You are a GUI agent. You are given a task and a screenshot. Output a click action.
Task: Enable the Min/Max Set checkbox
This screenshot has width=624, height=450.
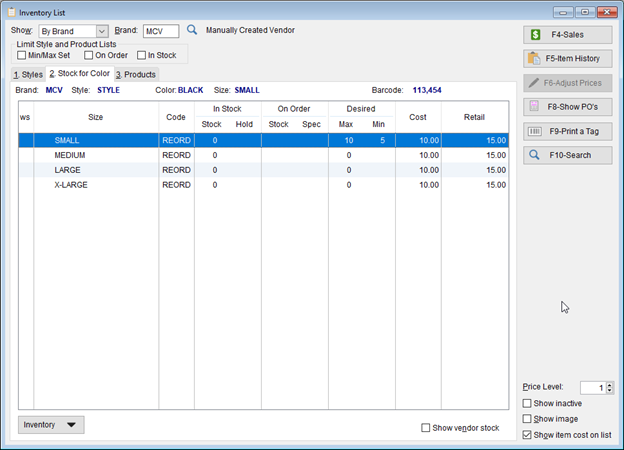pos(23,55)
